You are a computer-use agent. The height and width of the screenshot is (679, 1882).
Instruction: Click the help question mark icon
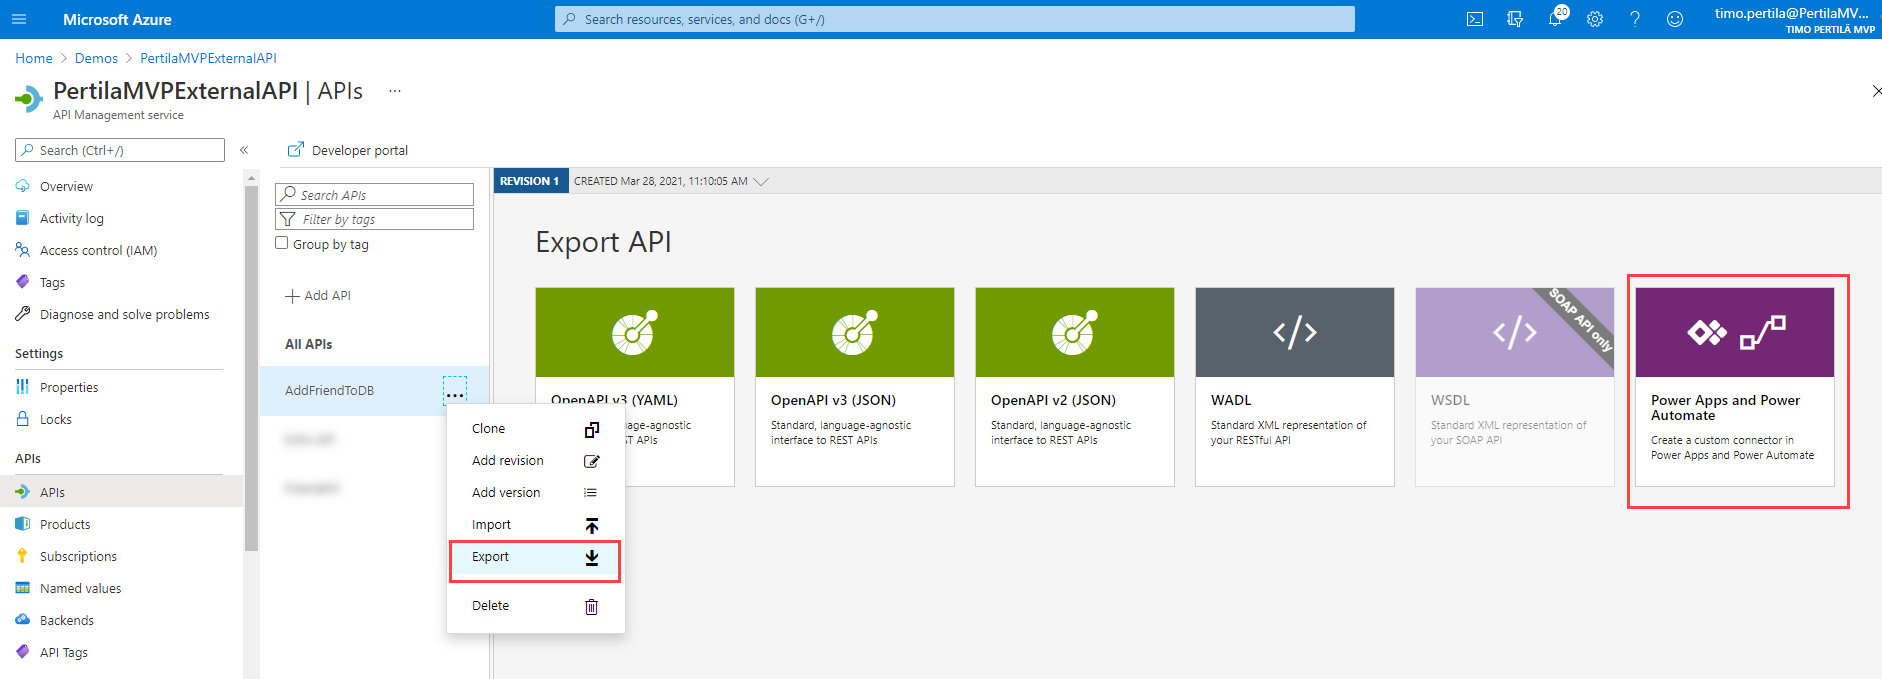pos(1635,19)
